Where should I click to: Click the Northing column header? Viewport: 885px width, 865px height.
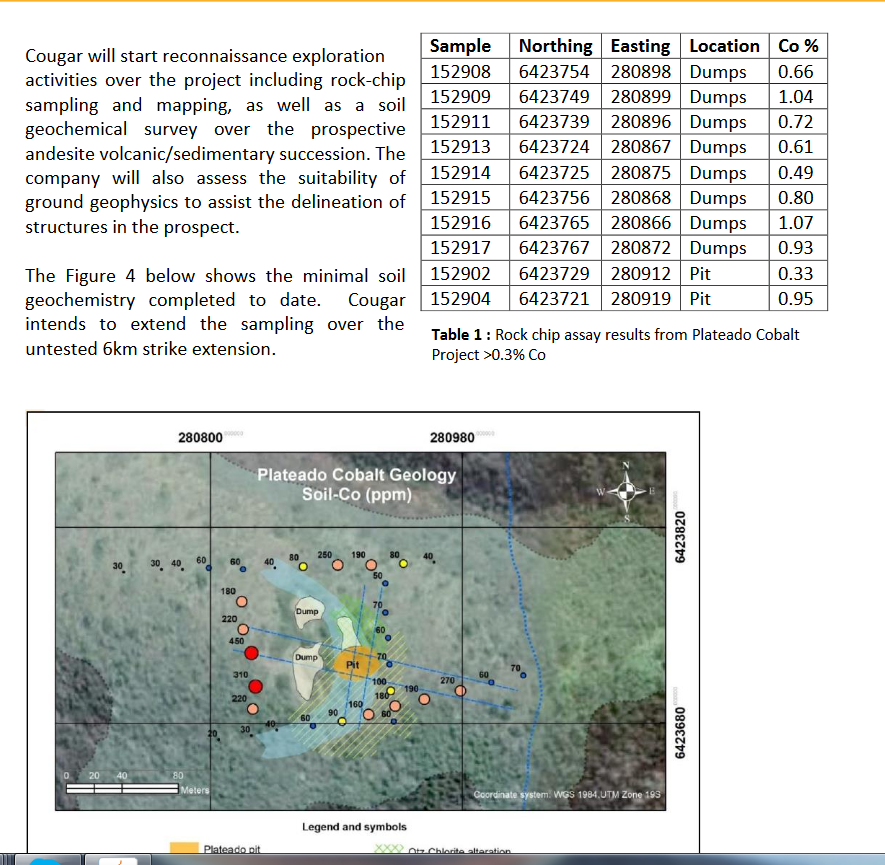coord(555,46)
